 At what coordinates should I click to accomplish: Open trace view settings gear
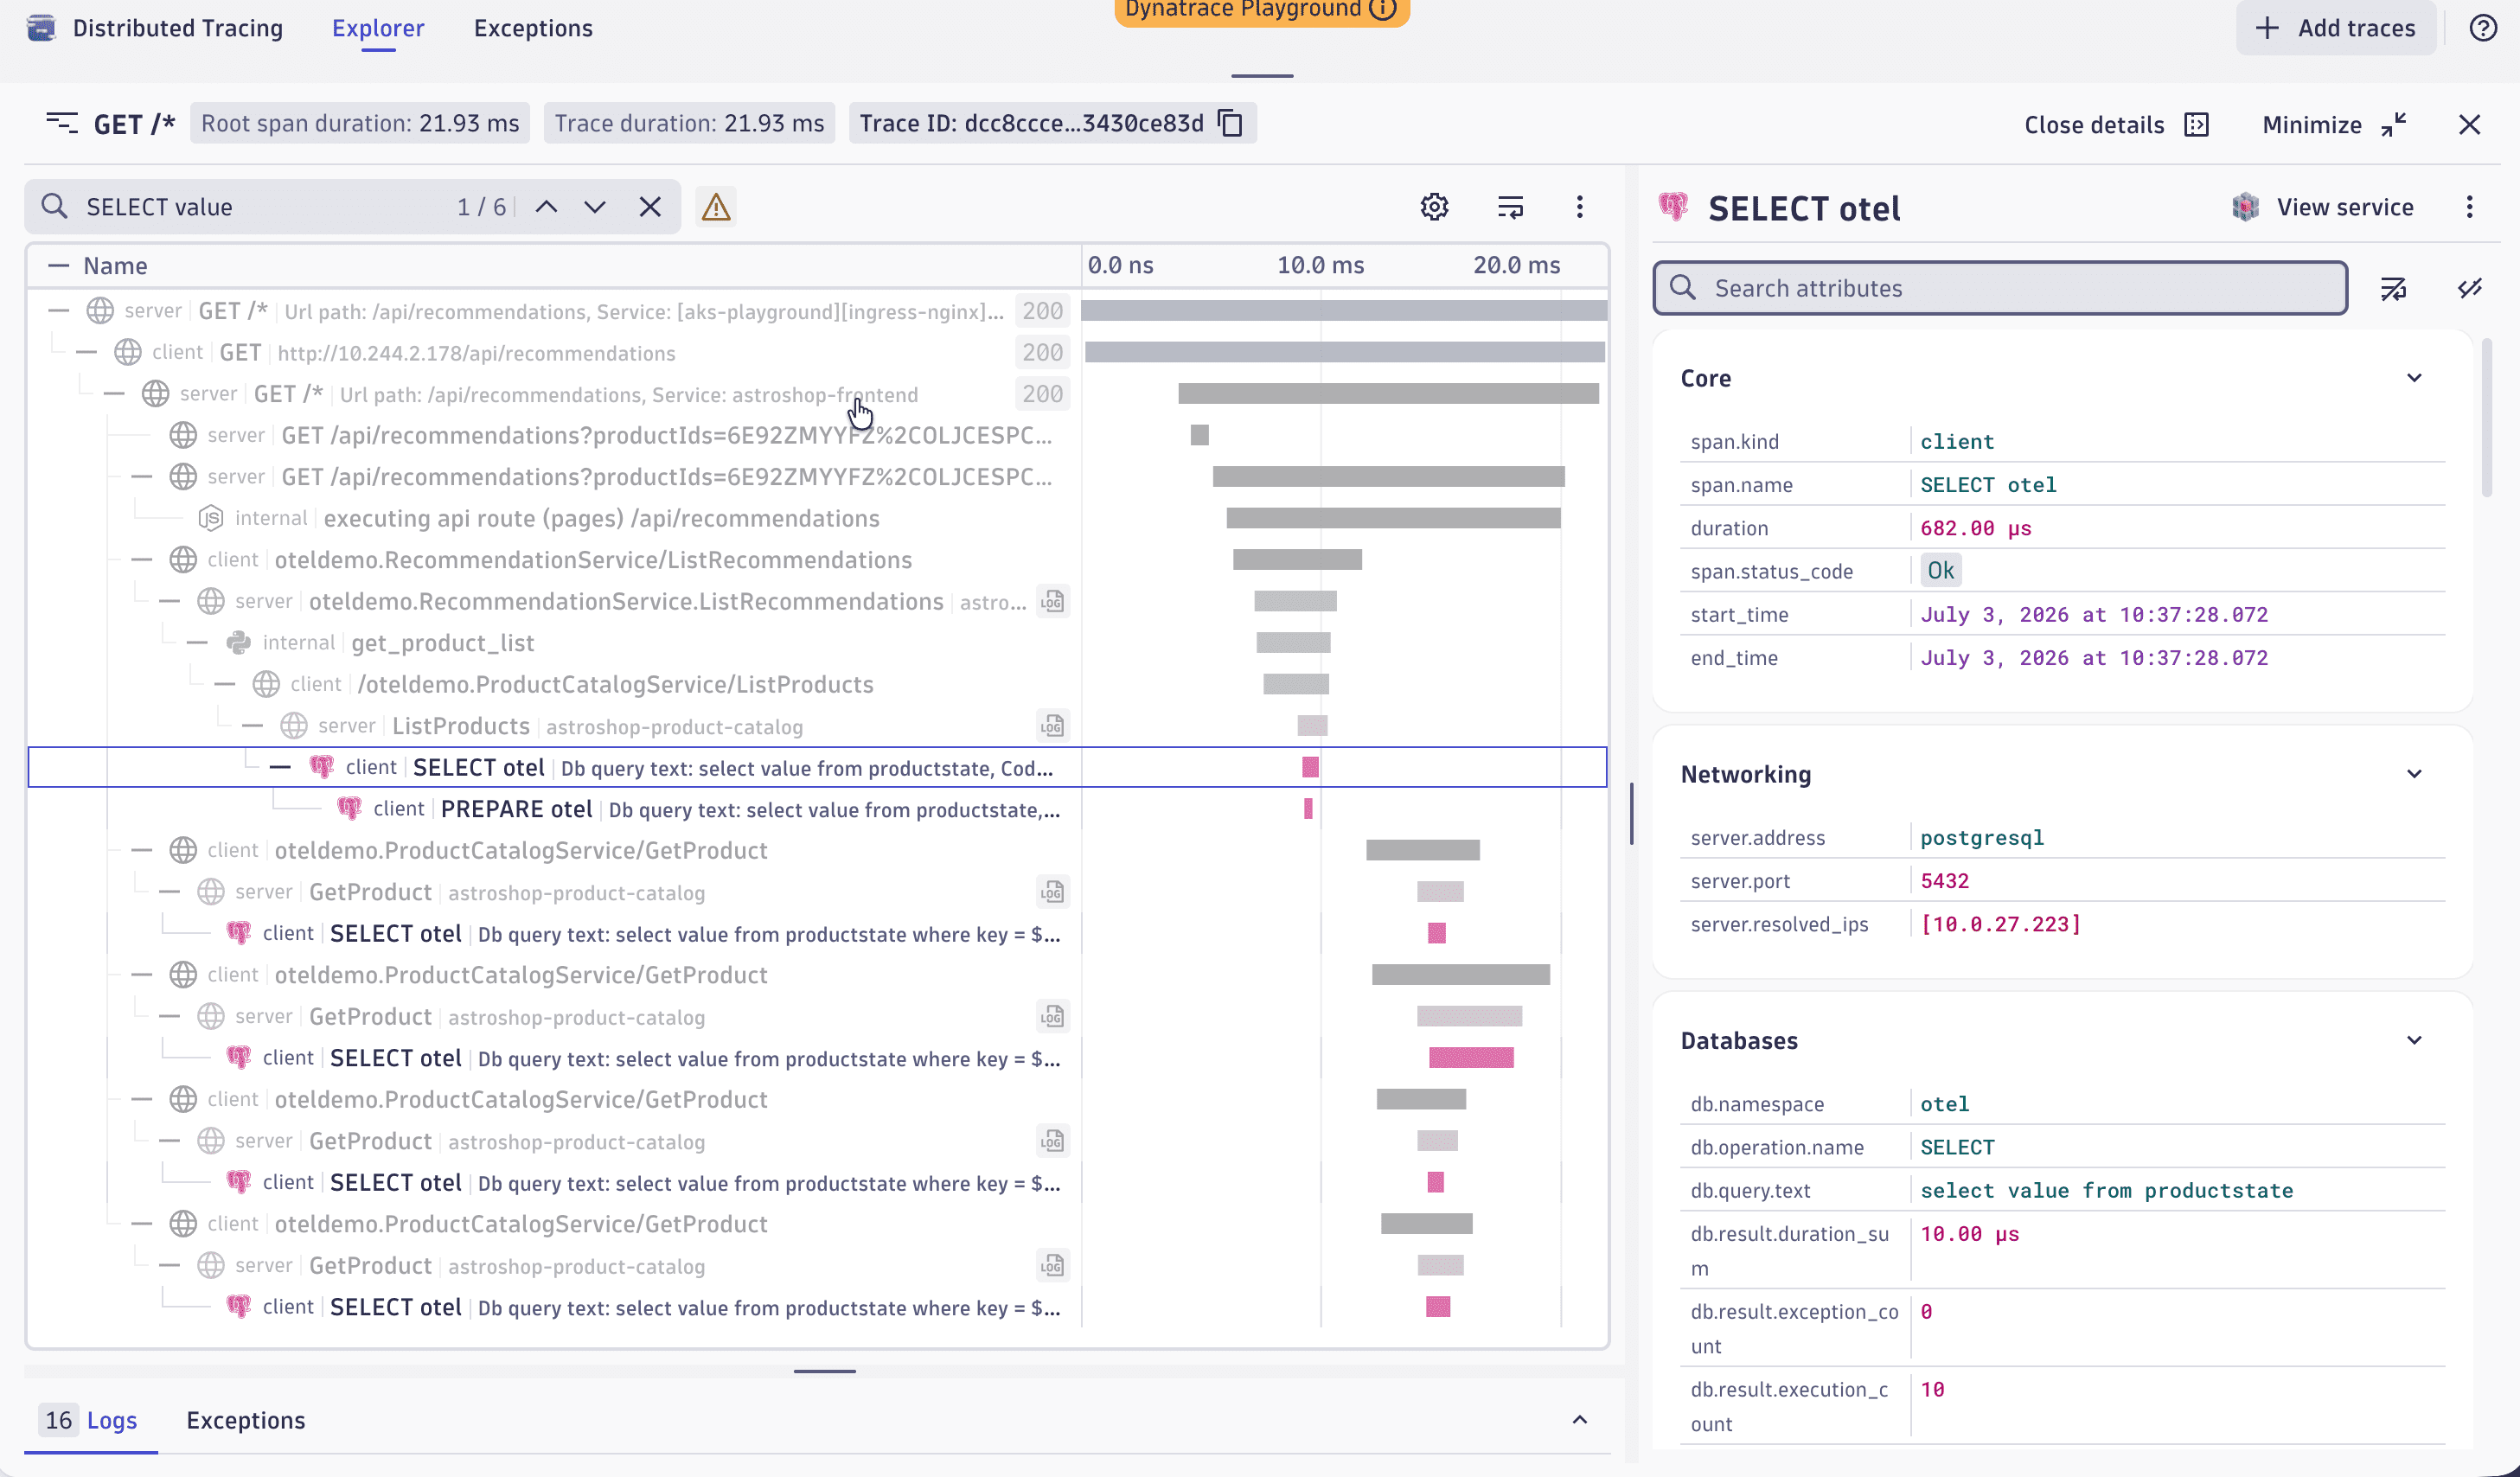point(1434,207)
